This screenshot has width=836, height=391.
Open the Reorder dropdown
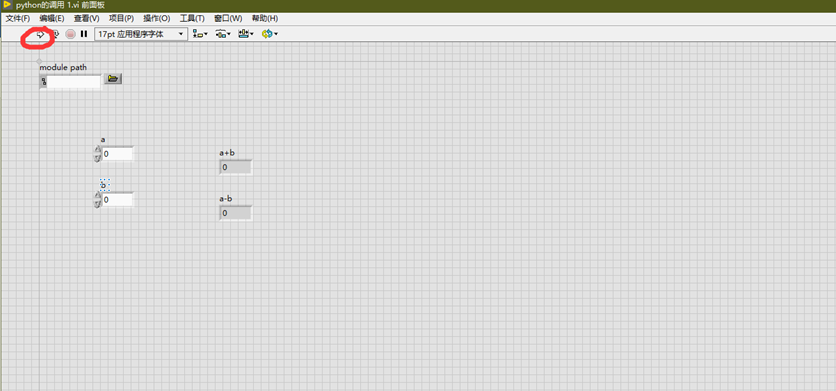pyautogui.click(x=270, y=34)
